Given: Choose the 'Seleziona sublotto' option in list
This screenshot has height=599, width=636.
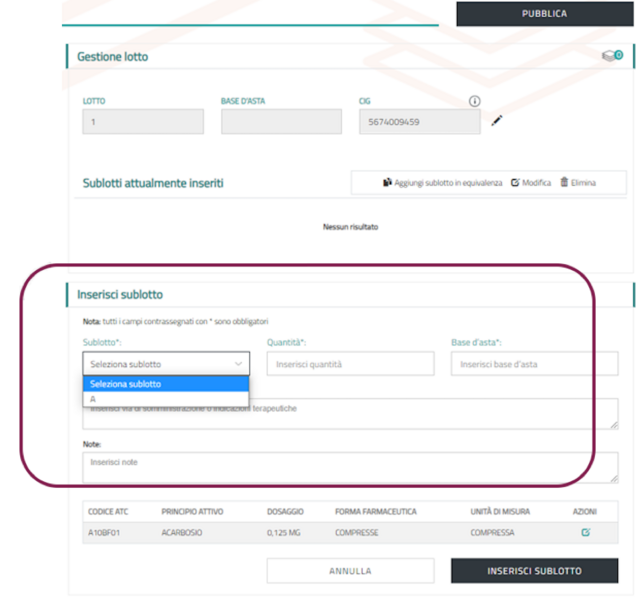Looking at the screenshot, I should tap(165, 384).
